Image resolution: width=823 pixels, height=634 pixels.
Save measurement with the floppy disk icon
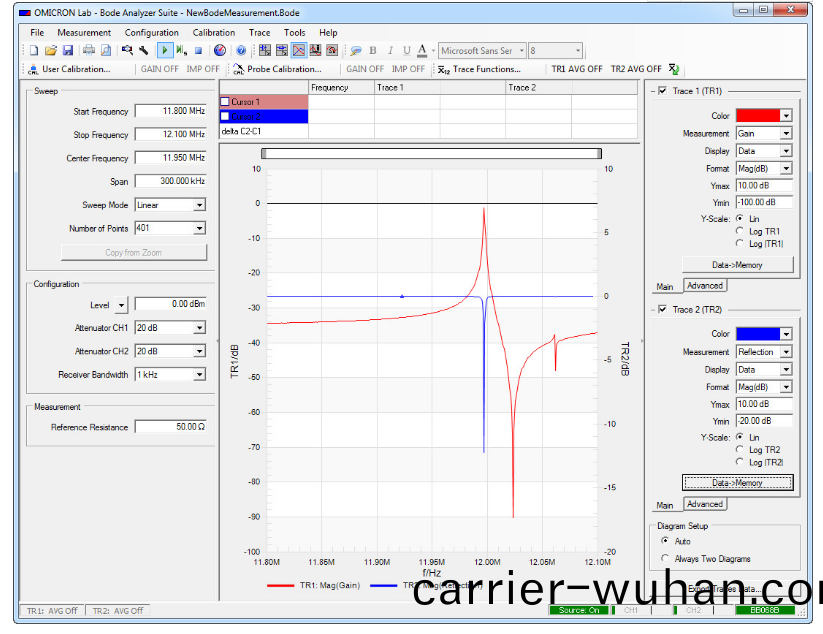pos(67,50)
